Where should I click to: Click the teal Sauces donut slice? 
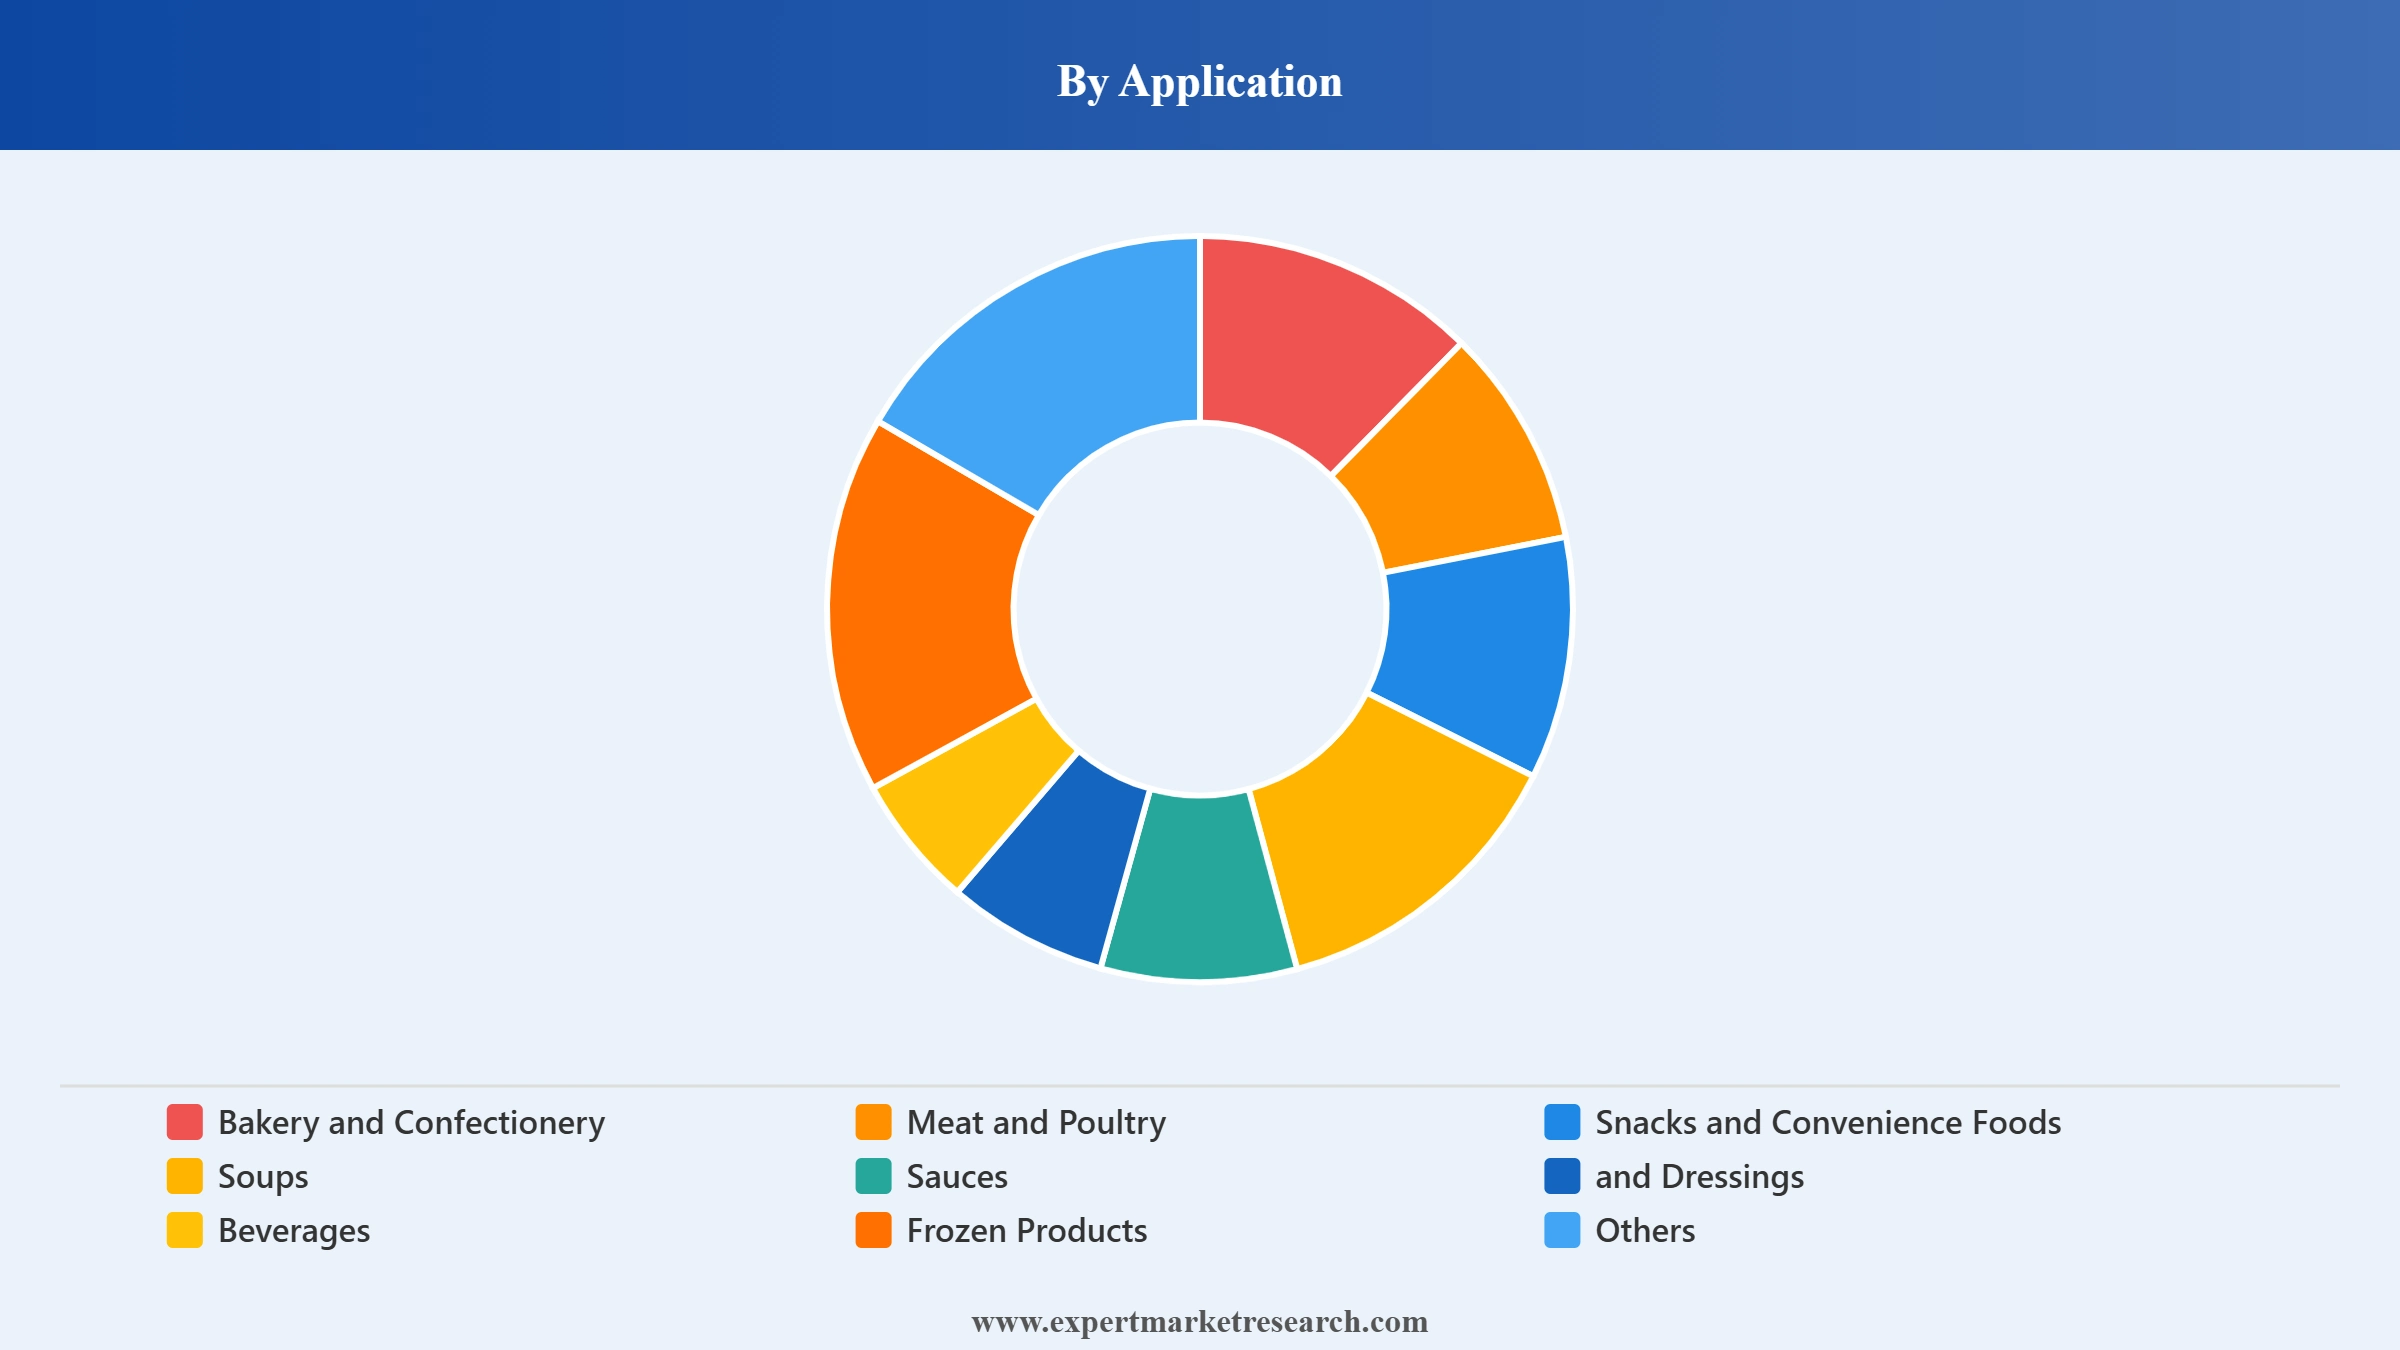click(x=1200, y=885)
